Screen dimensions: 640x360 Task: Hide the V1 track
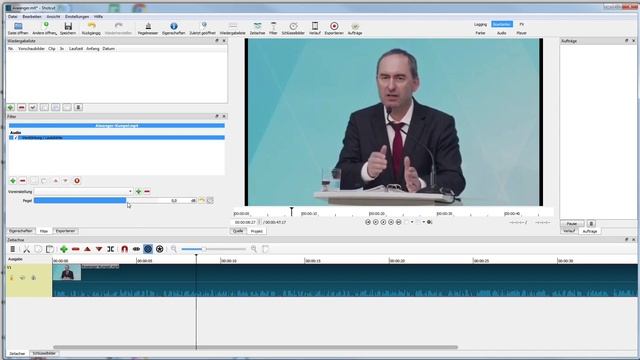tap(22, 278)
